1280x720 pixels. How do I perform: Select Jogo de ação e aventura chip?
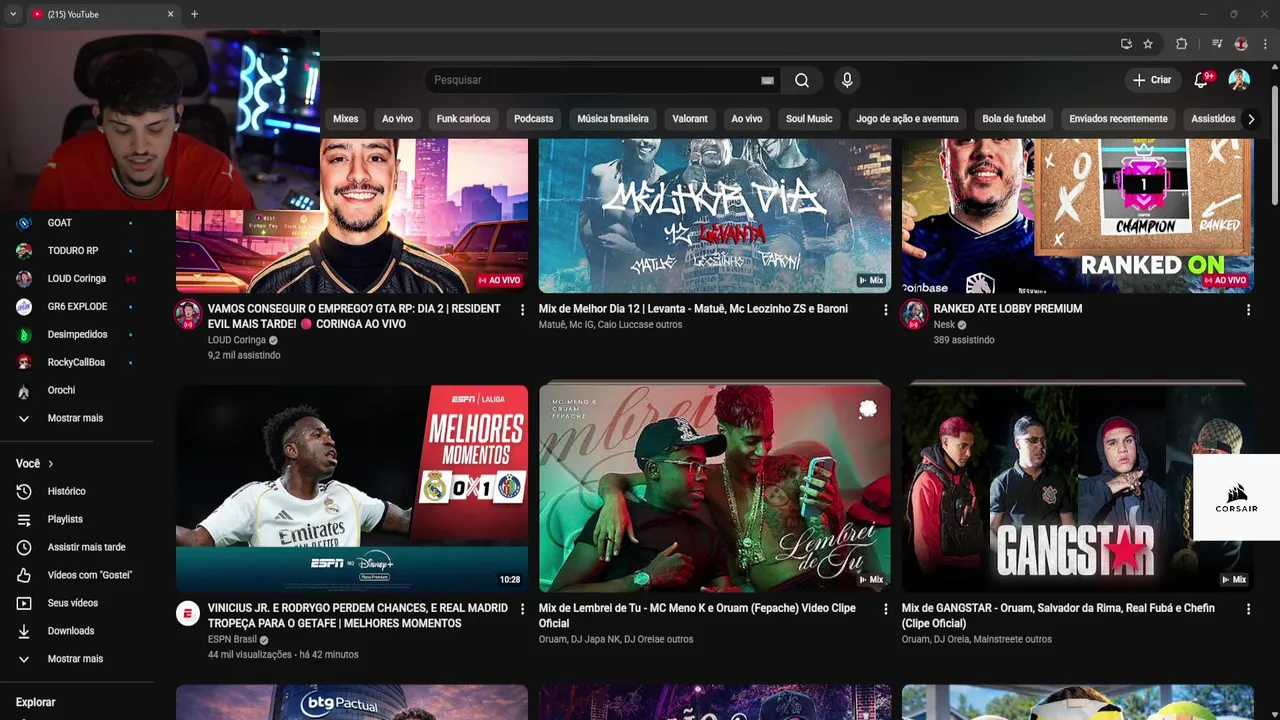coord(907,119)
